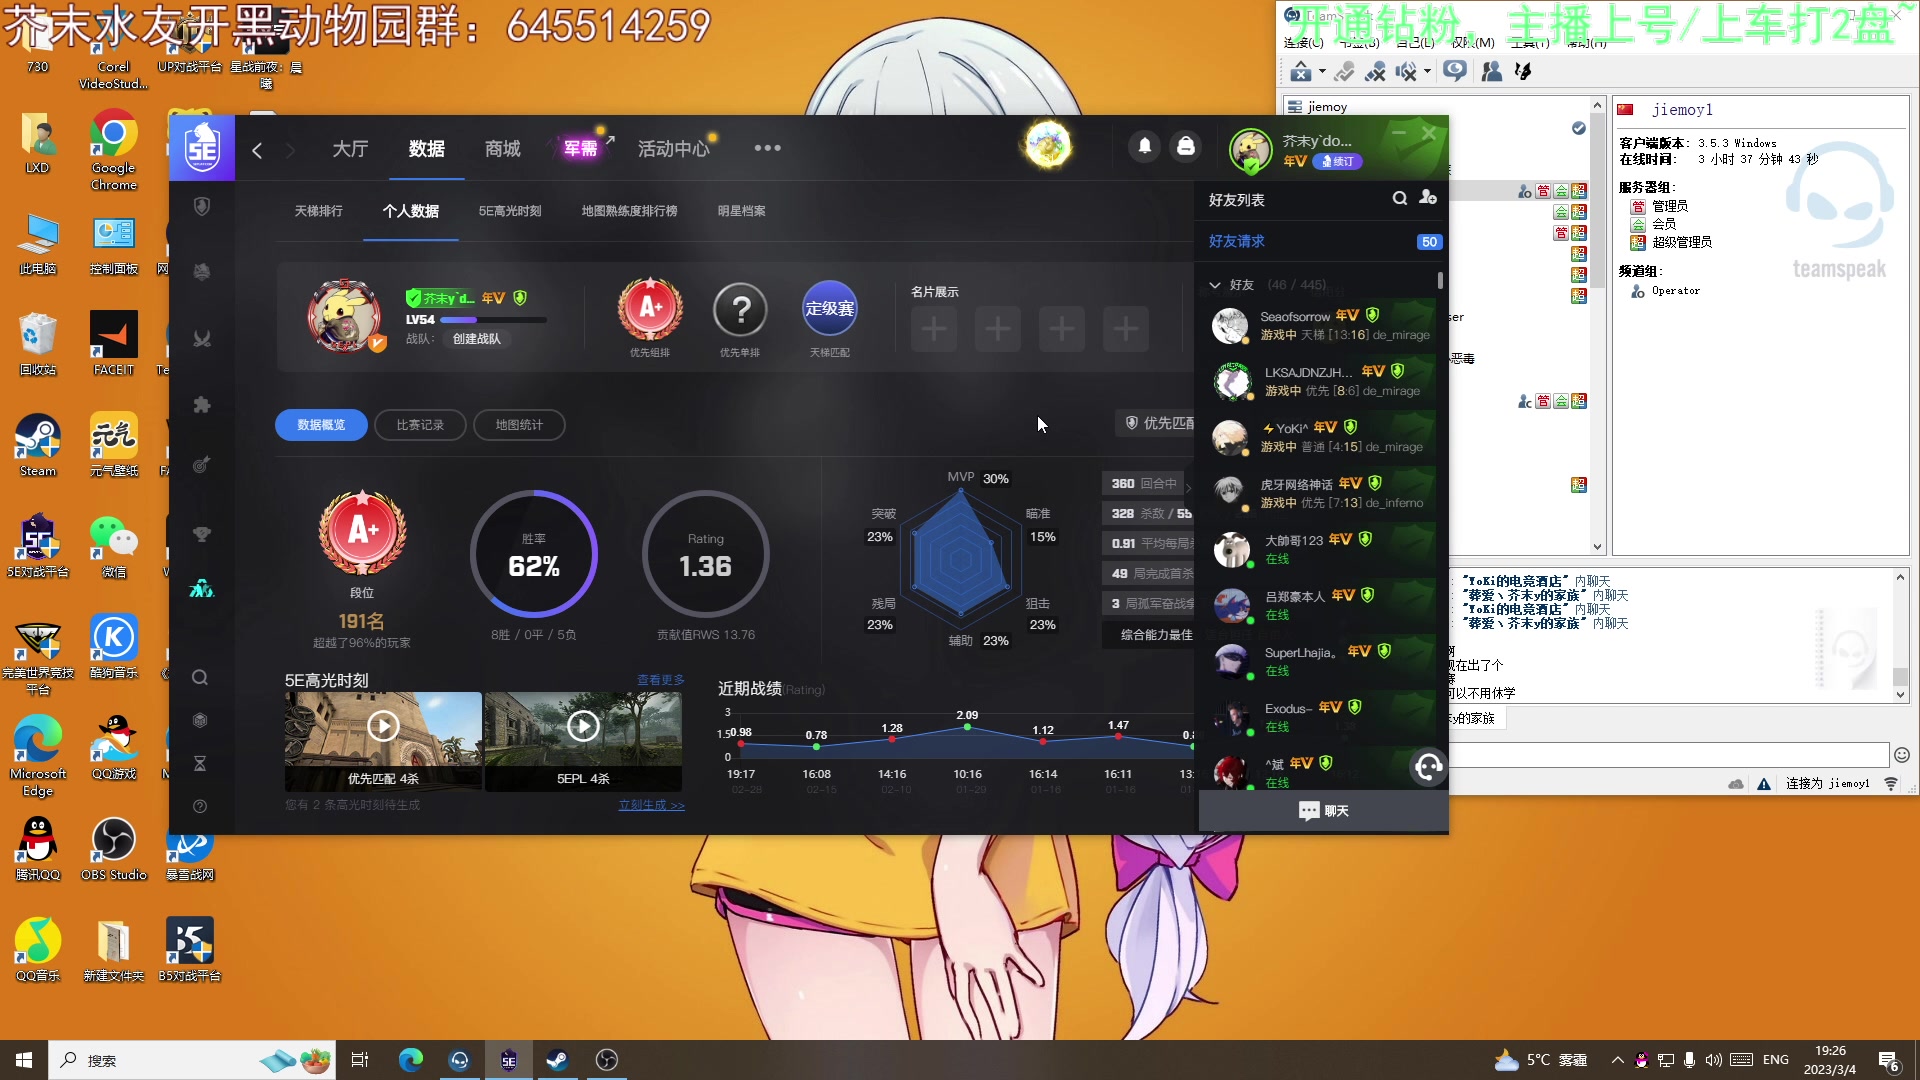Launch Steam from the taskbar
This screenshot has width=1920, height=1080.
click(x=557, y=1060)
